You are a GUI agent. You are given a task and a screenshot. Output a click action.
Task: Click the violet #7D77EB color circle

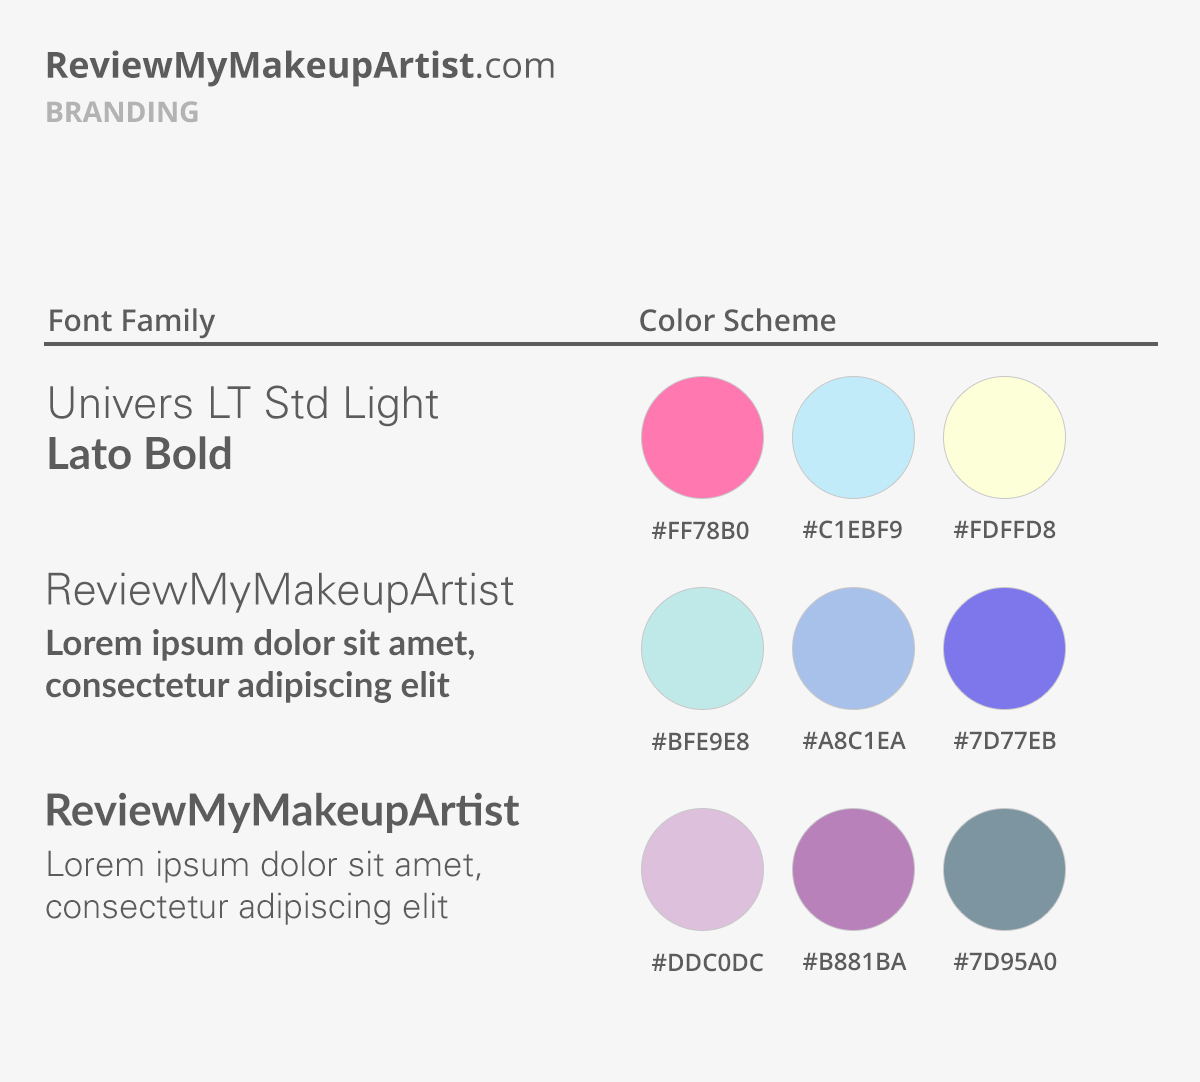click(1004, 648)
